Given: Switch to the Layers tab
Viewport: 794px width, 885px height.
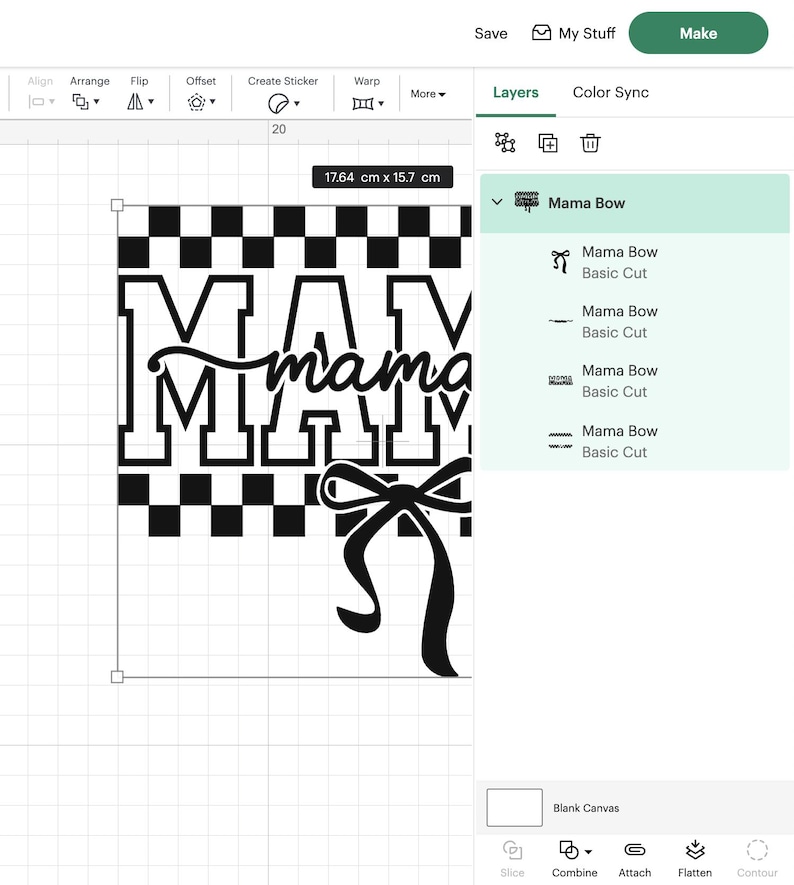Looking at the screenshot, I should click(x=516, y=92).
